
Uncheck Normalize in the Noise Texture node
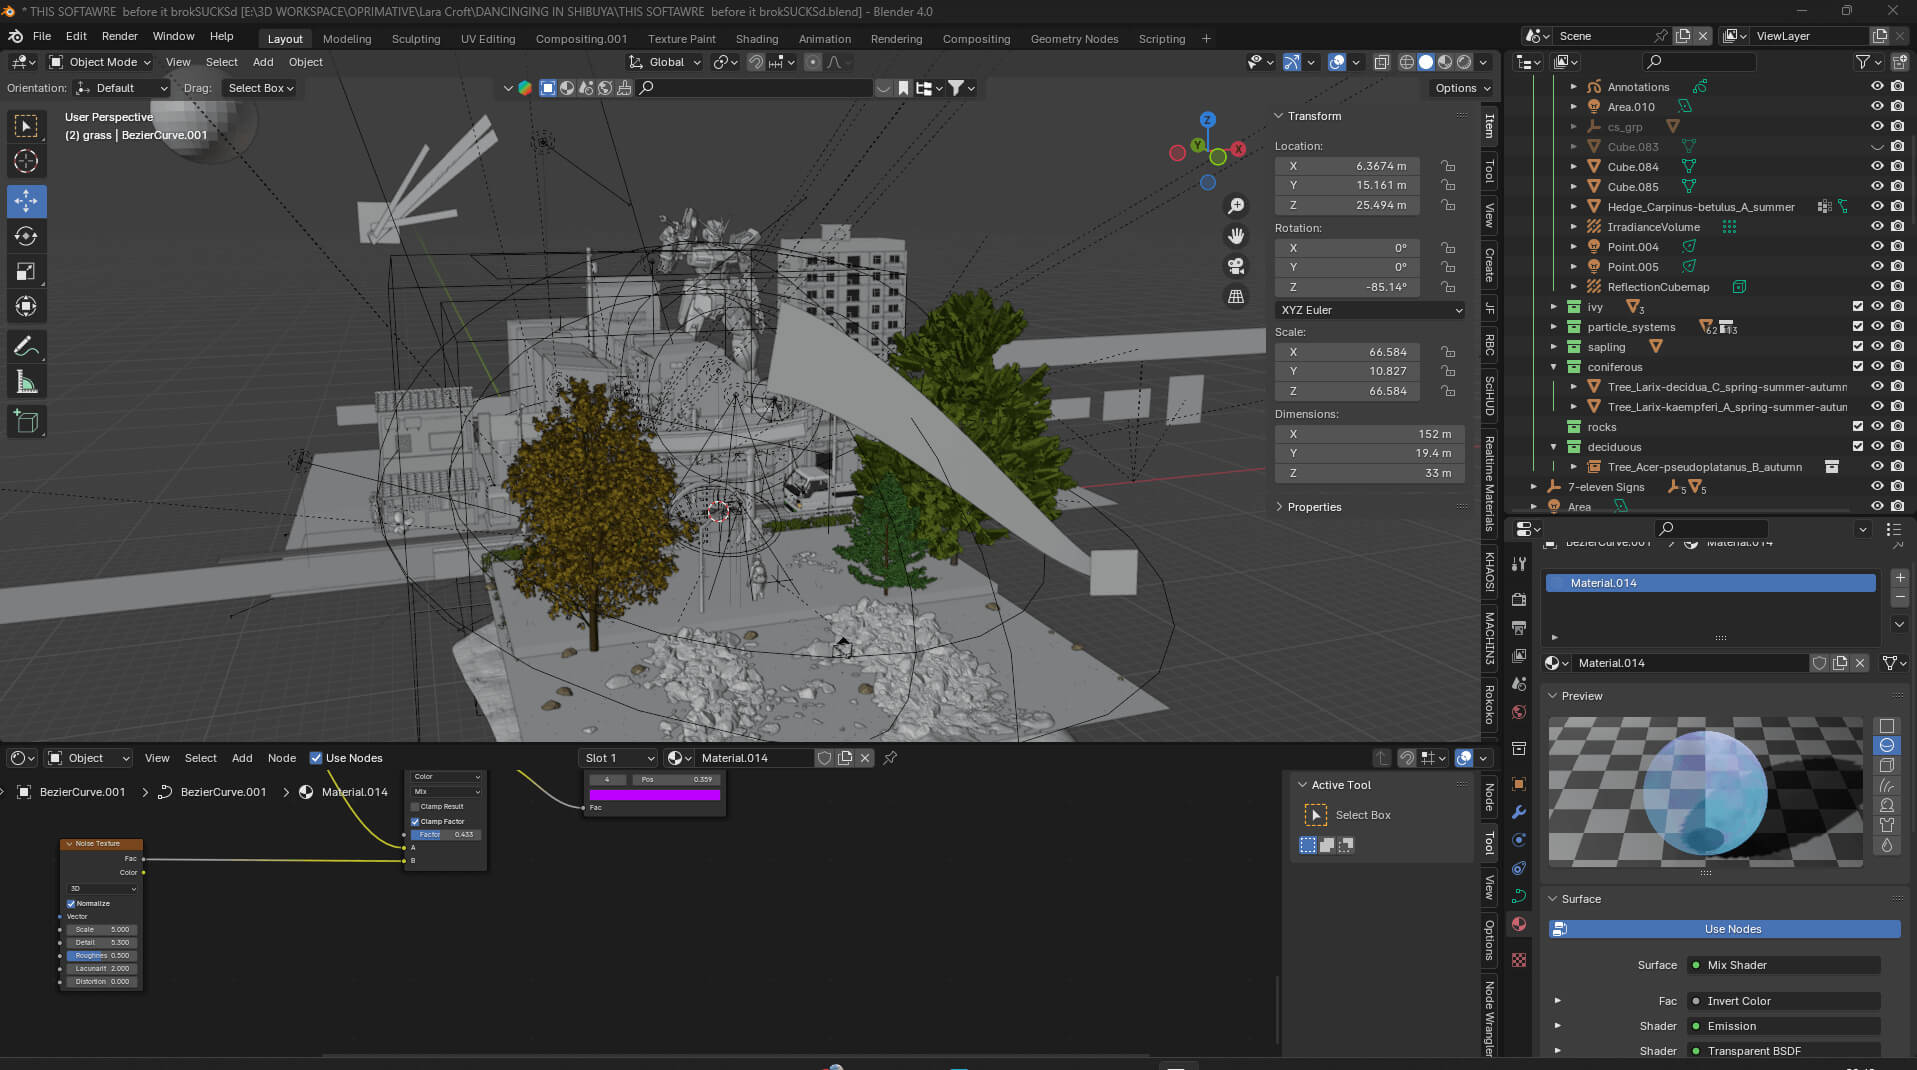[x=71, y=903]
